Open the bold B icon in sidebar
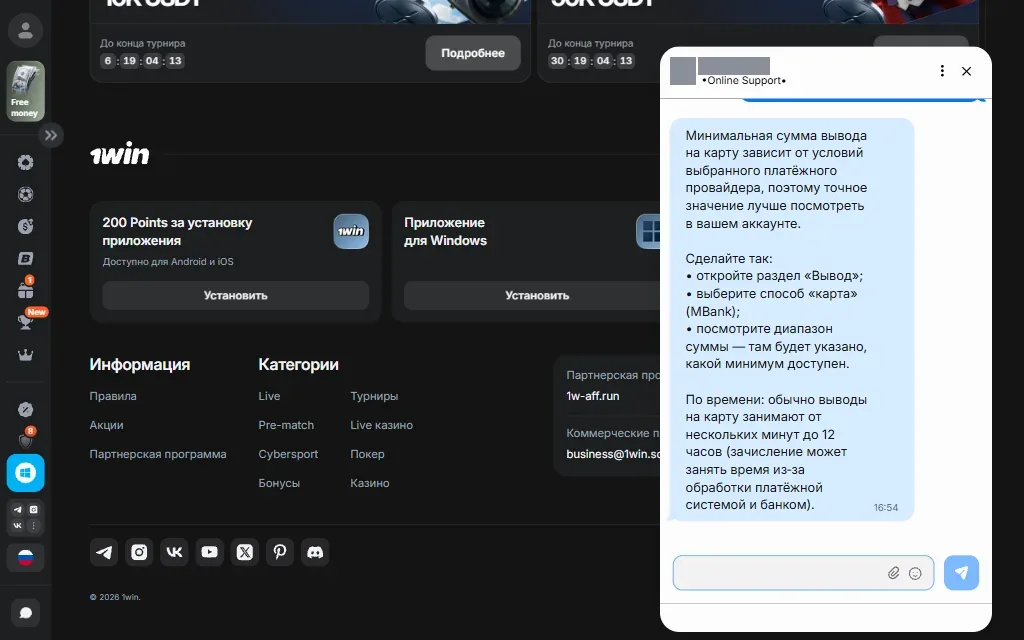 [25, 259]
